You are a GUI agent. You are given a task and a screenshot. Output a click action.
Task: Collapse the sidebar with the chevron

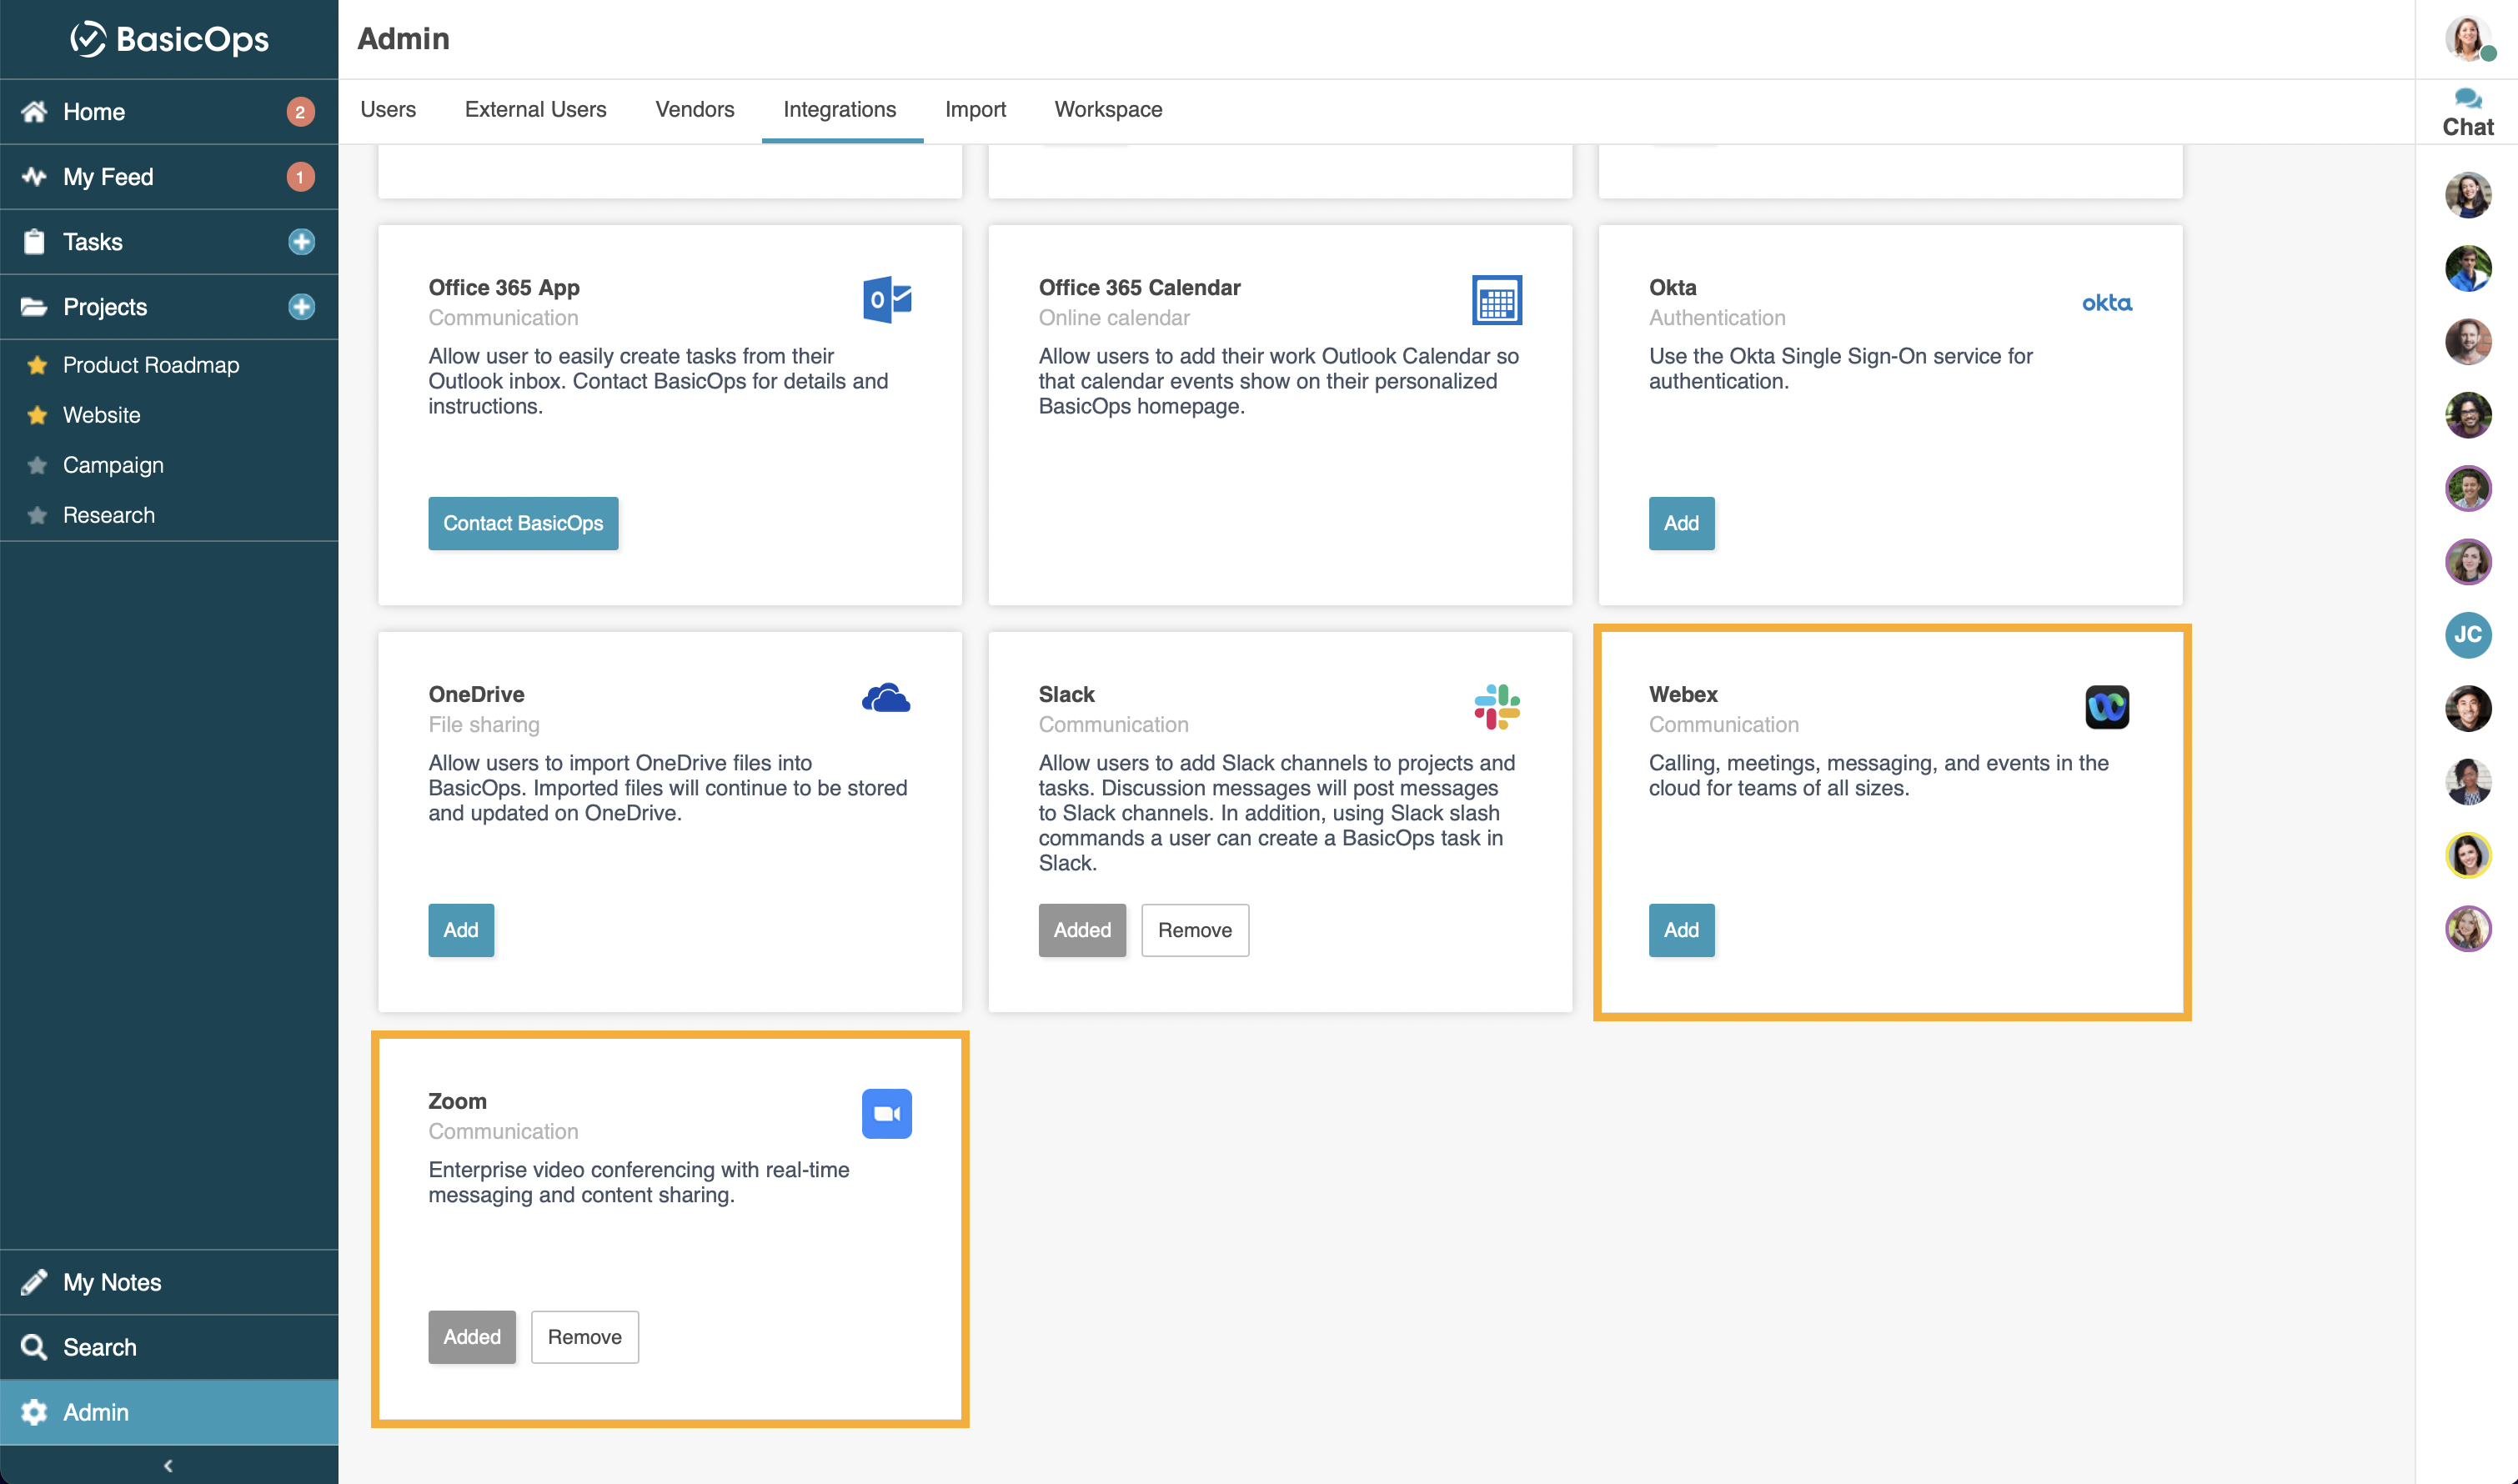coord(168,1465)
